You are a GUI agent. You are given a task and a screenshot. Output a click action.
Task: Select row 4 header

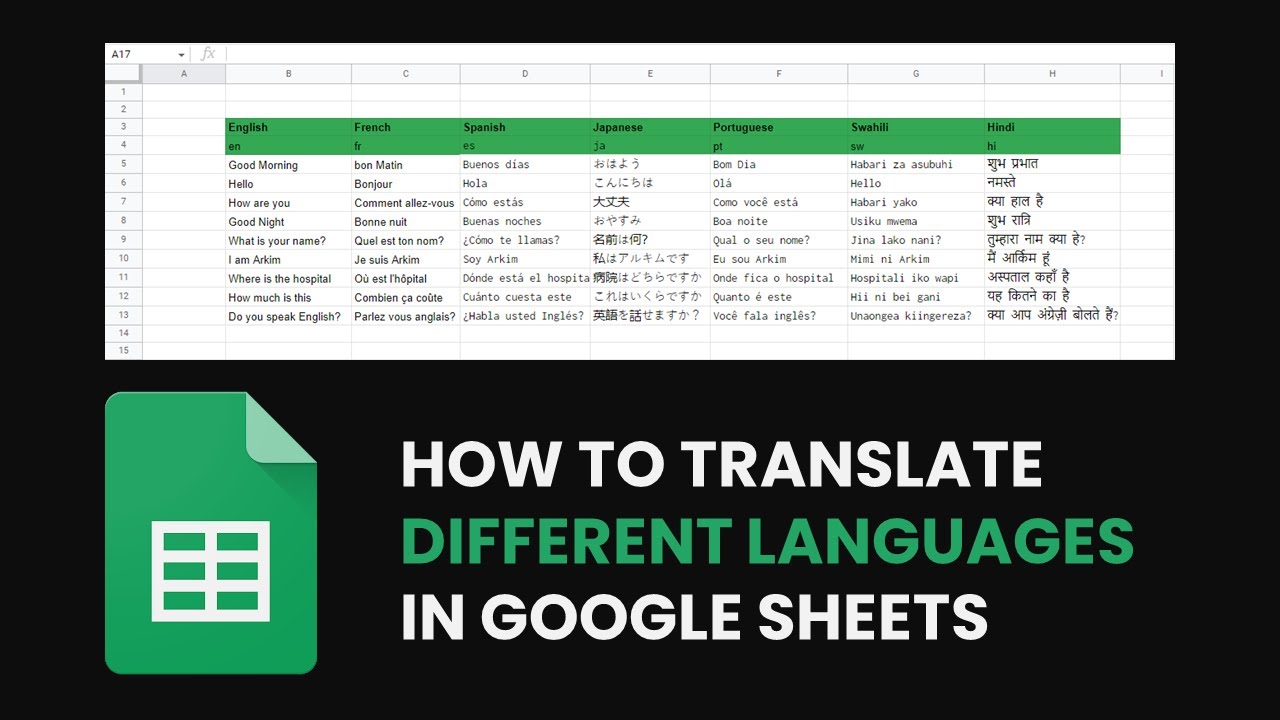(124, 146)
